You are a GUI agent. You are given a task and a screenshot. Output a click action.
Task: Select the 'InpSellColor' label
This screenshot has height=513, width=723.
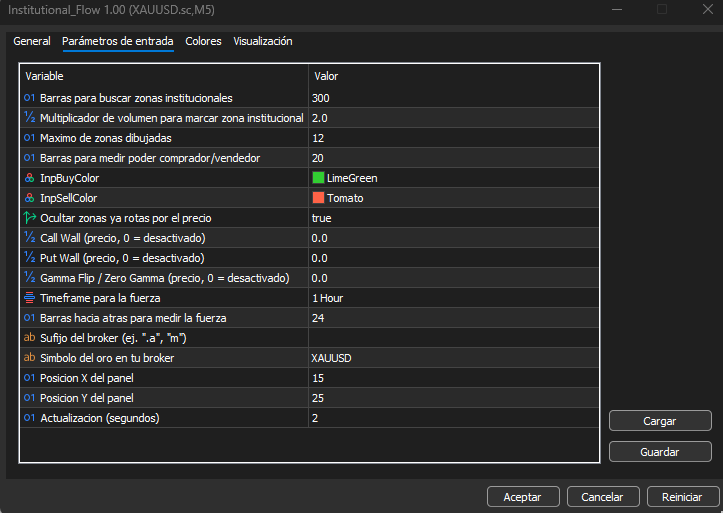(x=68, y=198)
